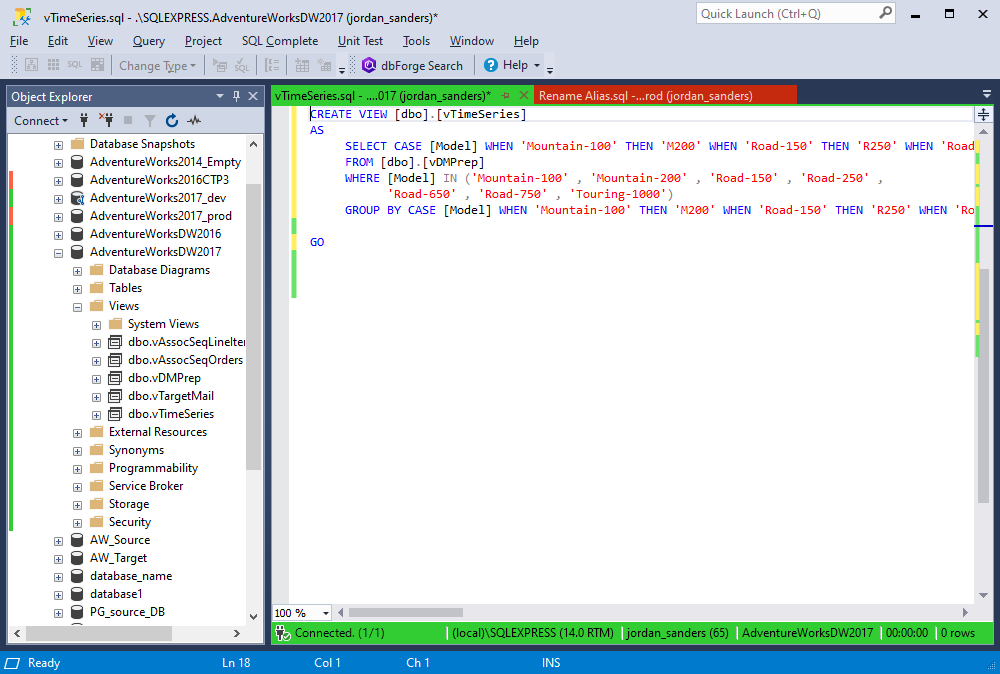Image resolution: width=1000 pixels, height=674 pixels.
Task: Open the active documents list dropdown arrow
Action: [x=987, y=94]
